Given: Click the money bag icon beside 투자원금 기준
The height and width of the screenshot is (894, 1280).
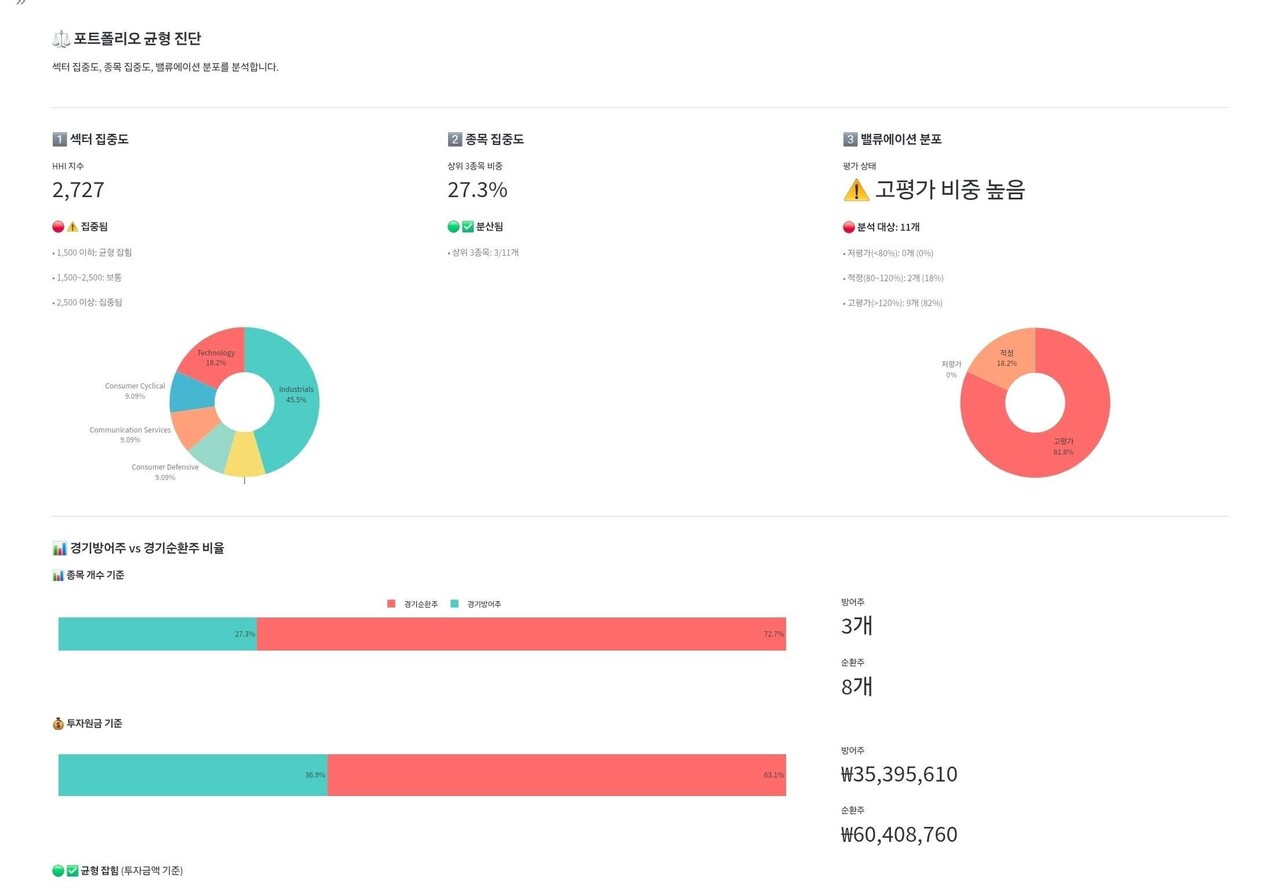Looking at the screenshot, I should tap(58, 723).
